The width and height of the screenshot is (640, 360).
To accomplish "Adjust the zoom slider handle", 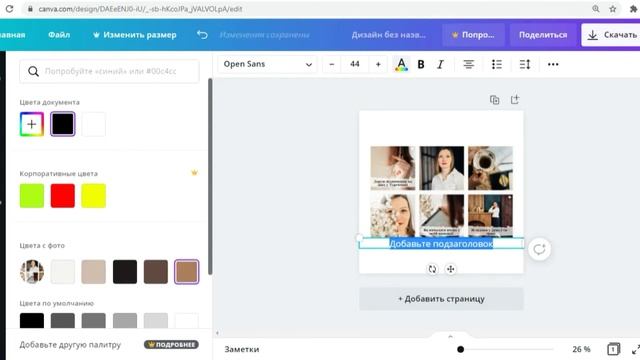I will (460, 349).
